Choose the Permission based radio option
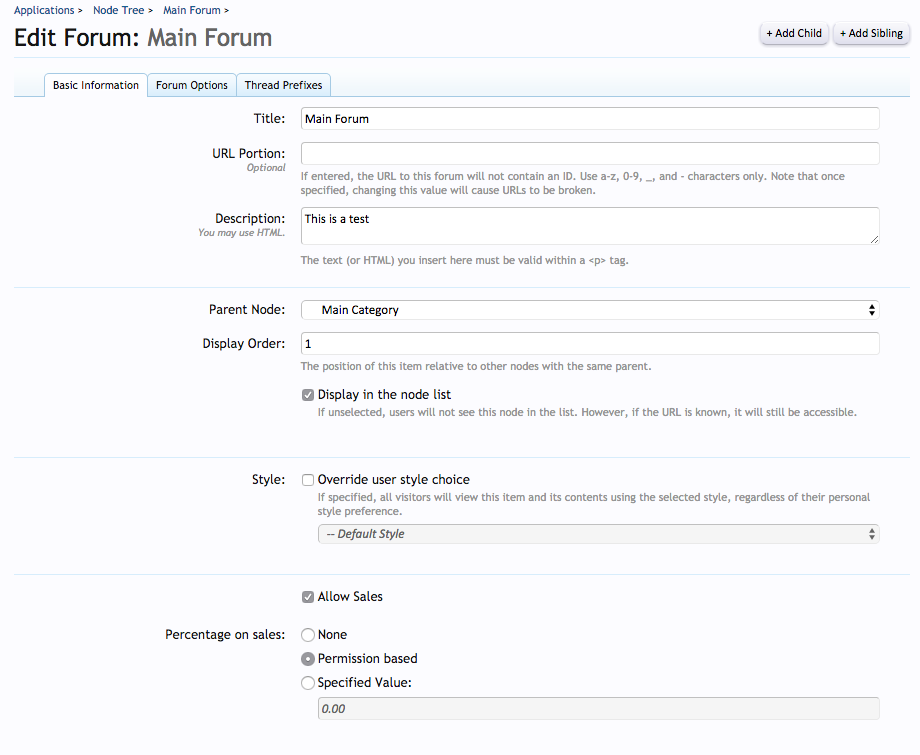 [x=308, y=659]
